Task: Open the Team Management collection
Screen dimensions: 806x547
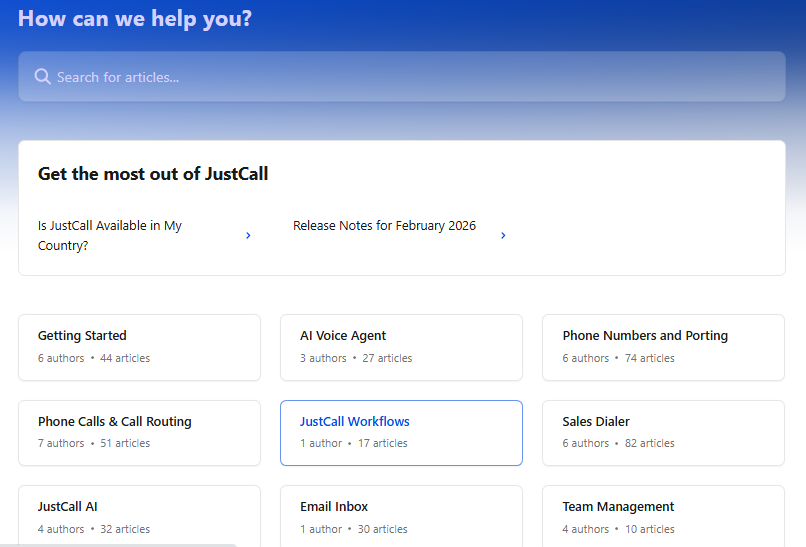Action: [x=664, y=516]
